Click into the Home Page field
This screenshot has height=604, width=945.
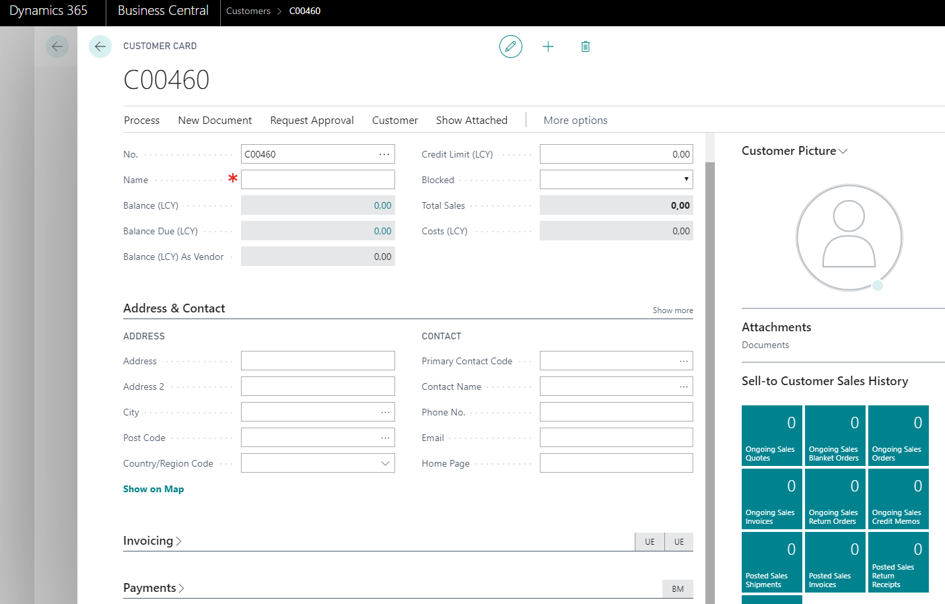[616, 464]
